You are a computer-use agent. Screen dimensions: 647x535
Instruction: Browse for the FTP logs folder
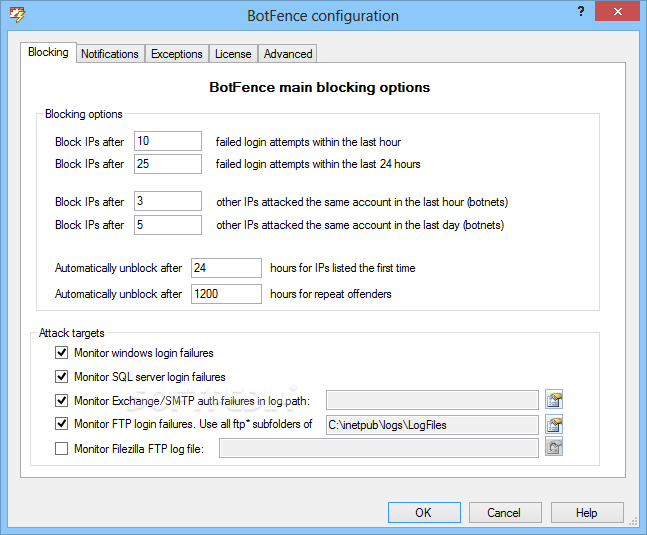pyautogui.click(x=554, y=424)
